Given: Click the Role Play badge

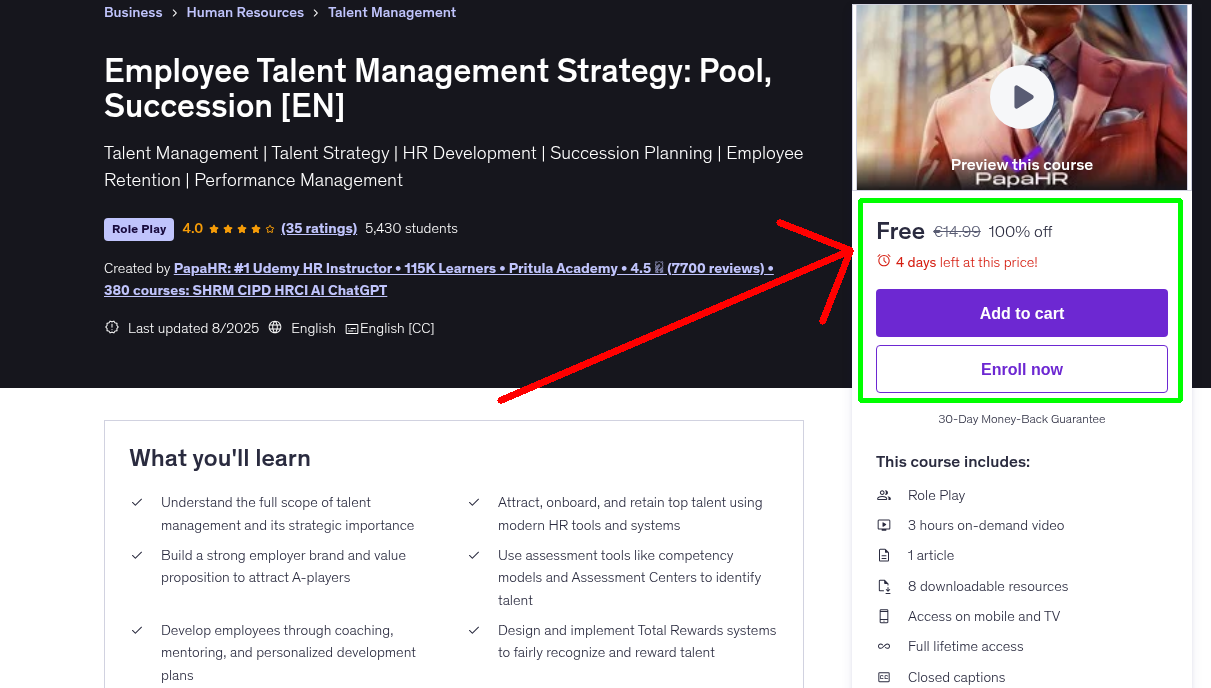Looking at the screenshot, I should (139, 229).
